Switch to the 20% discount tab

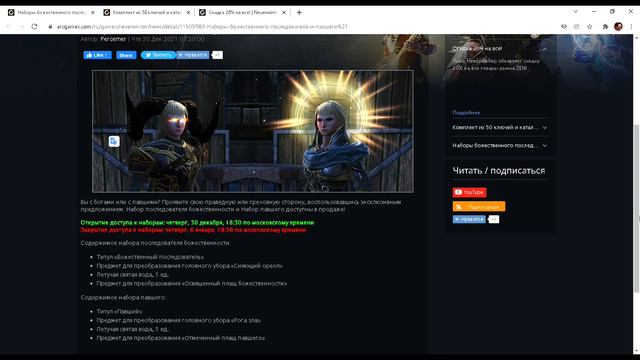(242, 13)
